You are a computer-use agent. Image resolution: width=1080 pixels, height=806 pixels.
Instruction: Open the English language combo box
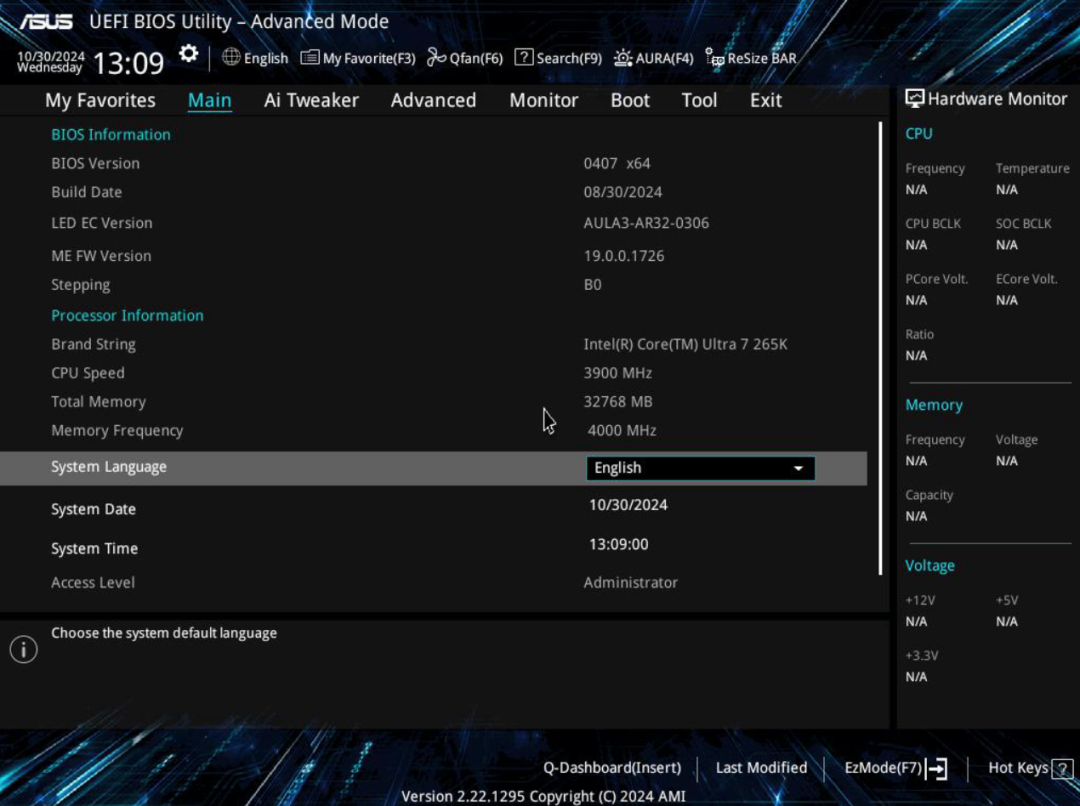[x=699, y=468]
